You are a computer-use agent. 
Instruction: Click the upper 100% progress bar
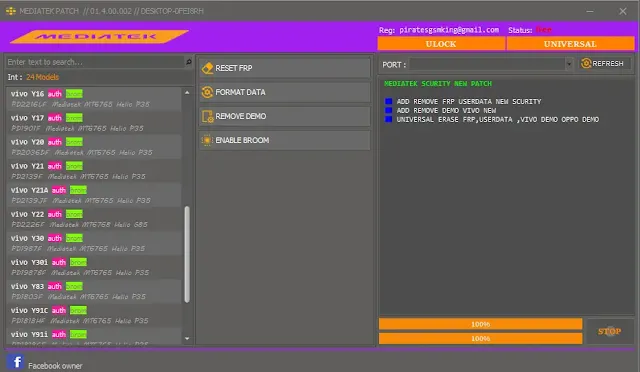coord(480,324)
